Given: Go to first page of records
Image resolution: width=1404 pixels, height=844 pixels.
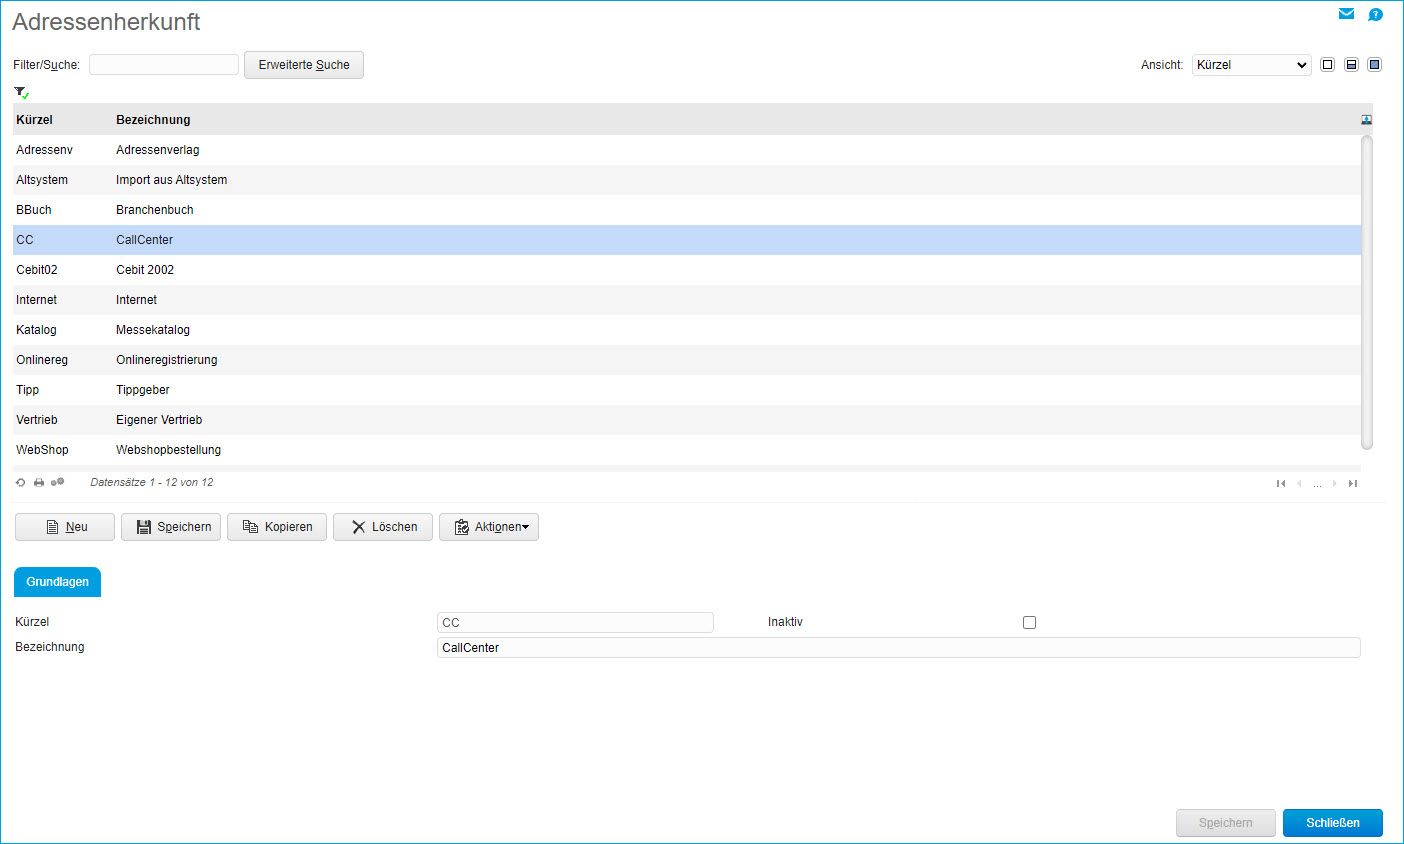Looking at the screenshot, I should [1281, 484].
